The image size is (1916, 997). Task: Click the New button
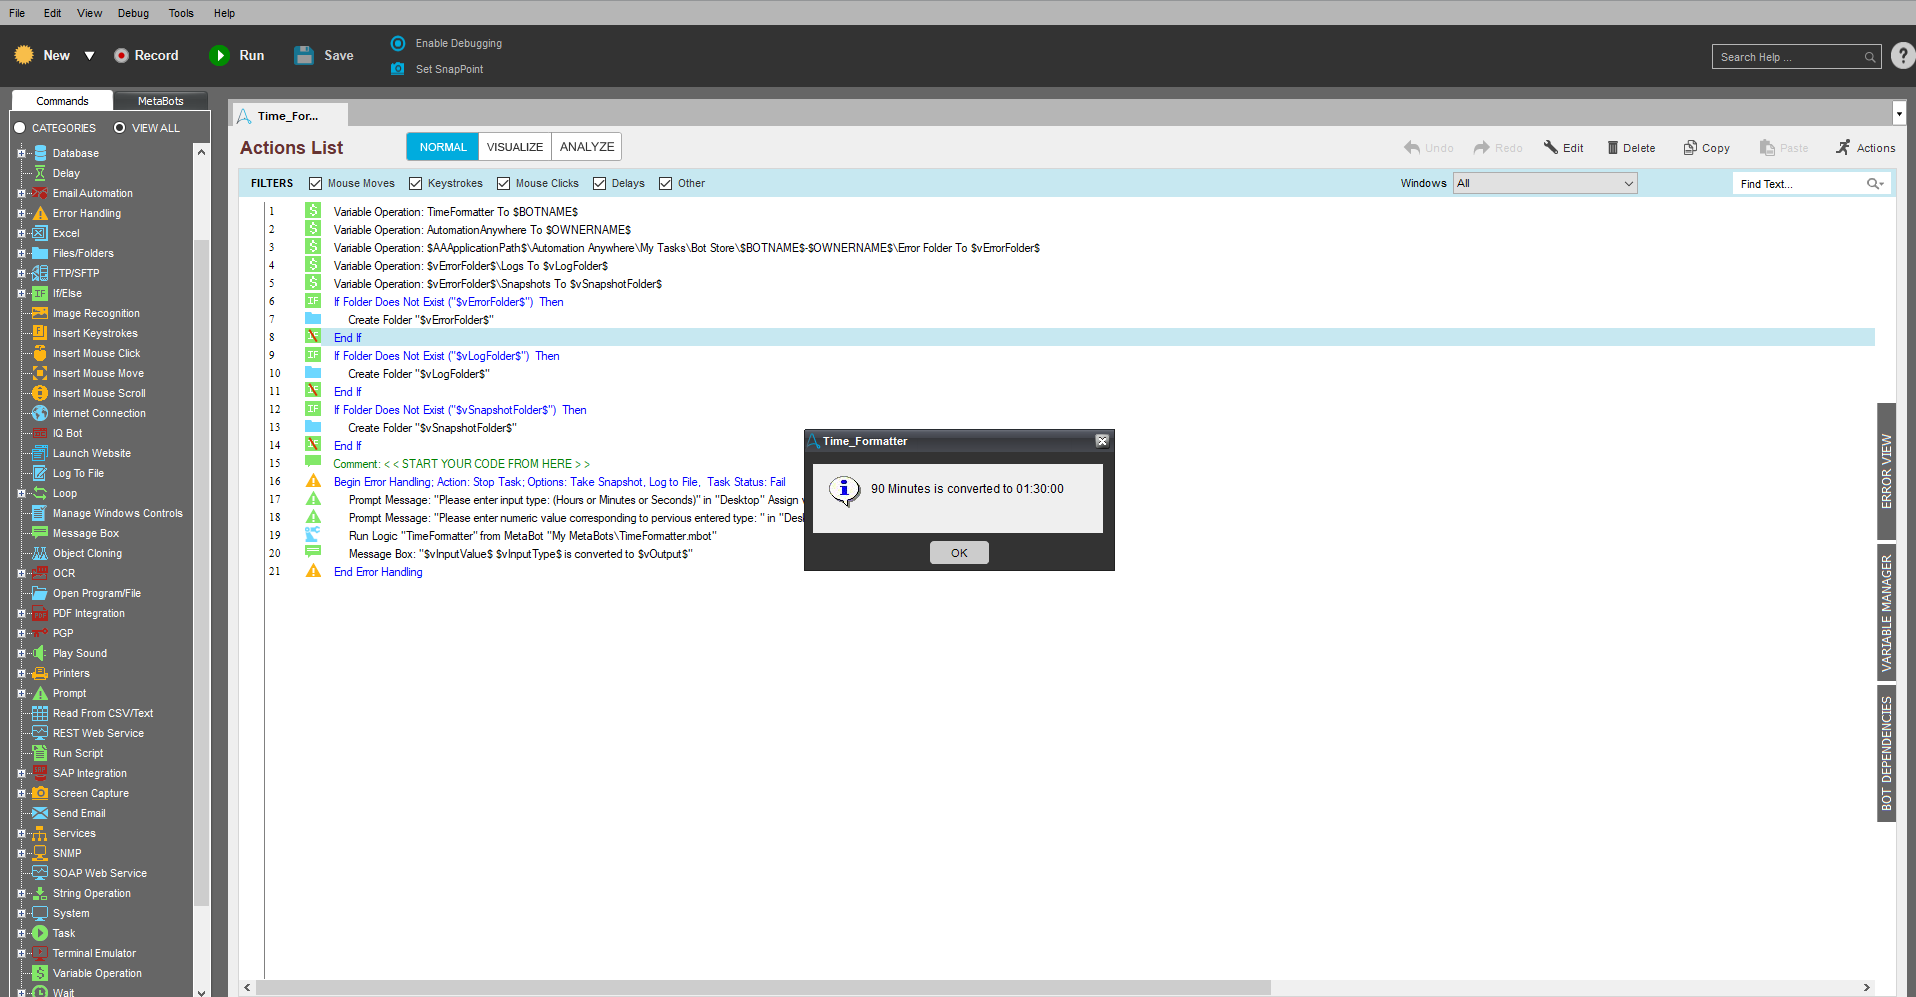tap(44, 56)
